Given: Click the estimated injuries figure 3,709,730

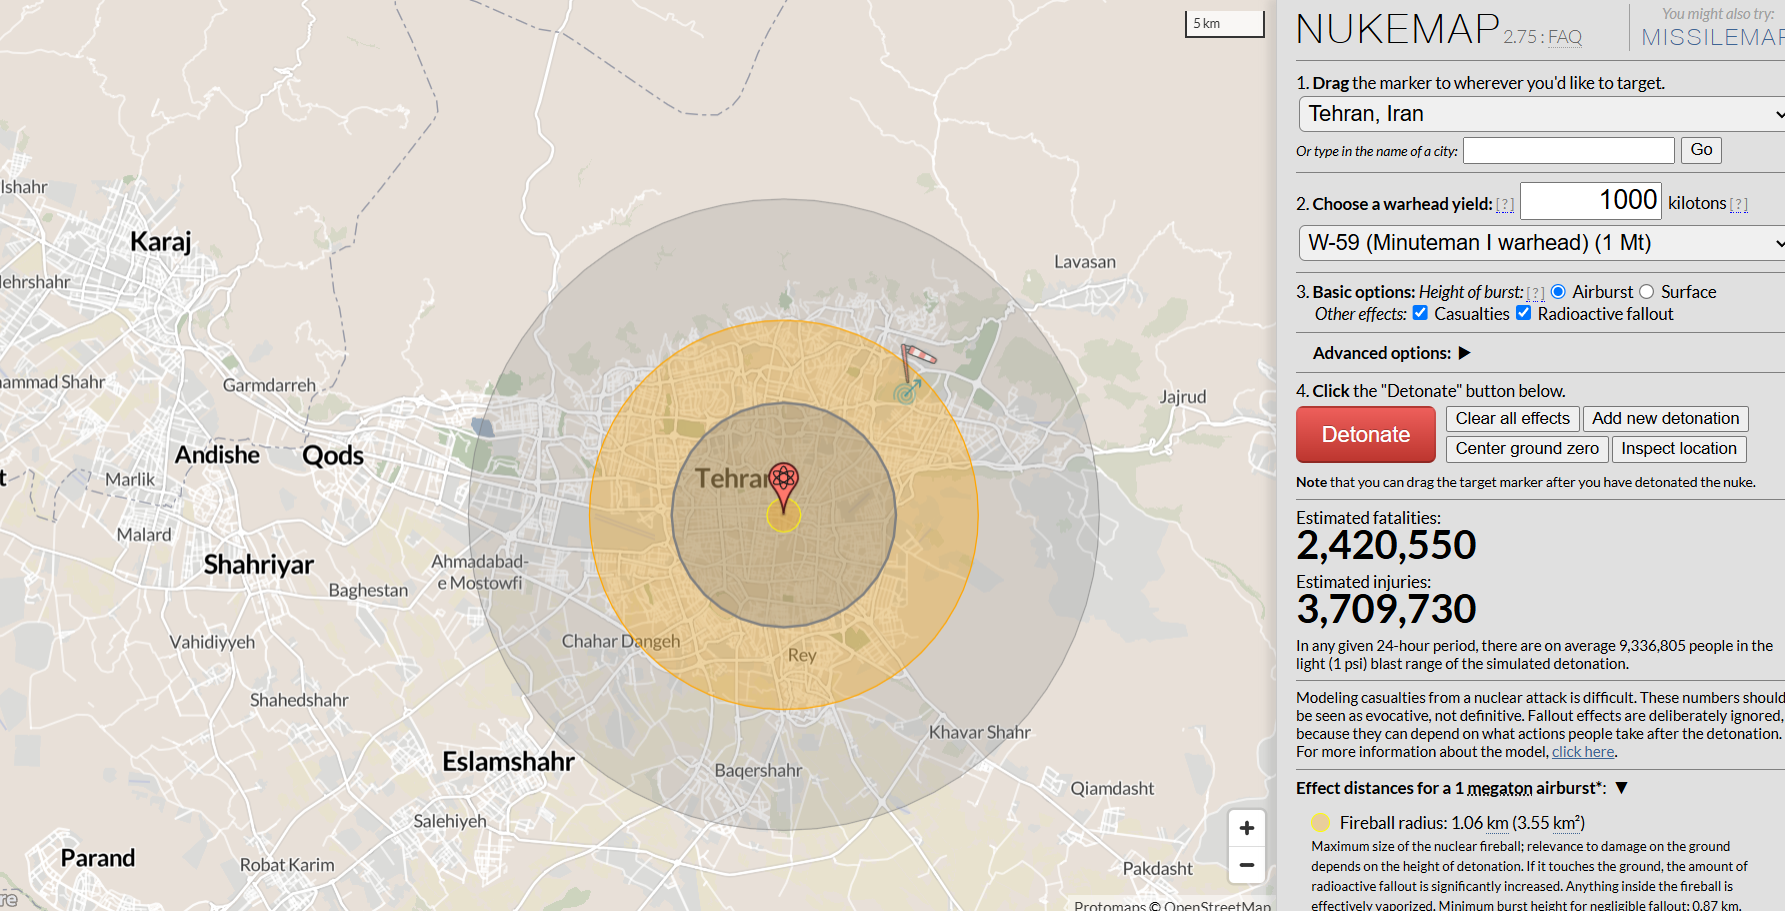Looking at the screenshot, I should click(1386, 609).
